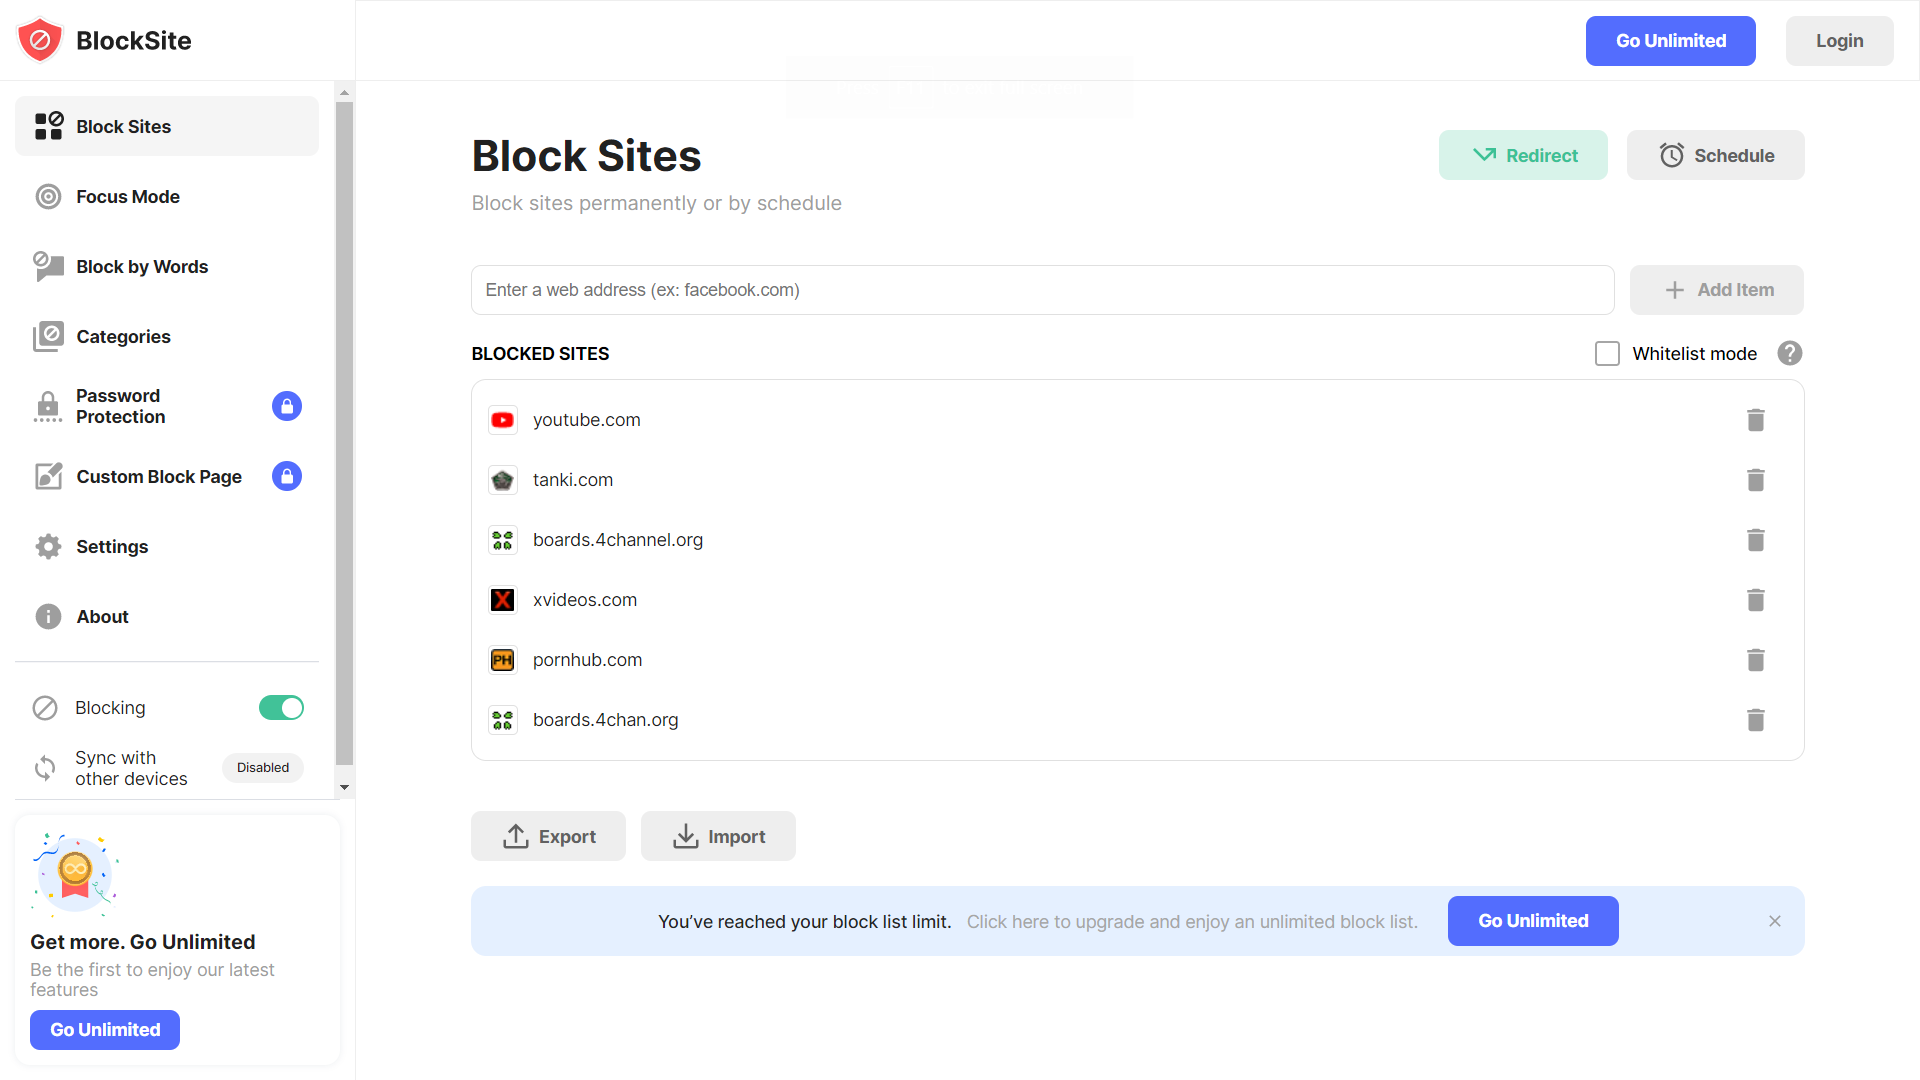The image size is (1920, 1080).
Task: Click the unlimited award ribbon illustration
Action: [75, 873]
